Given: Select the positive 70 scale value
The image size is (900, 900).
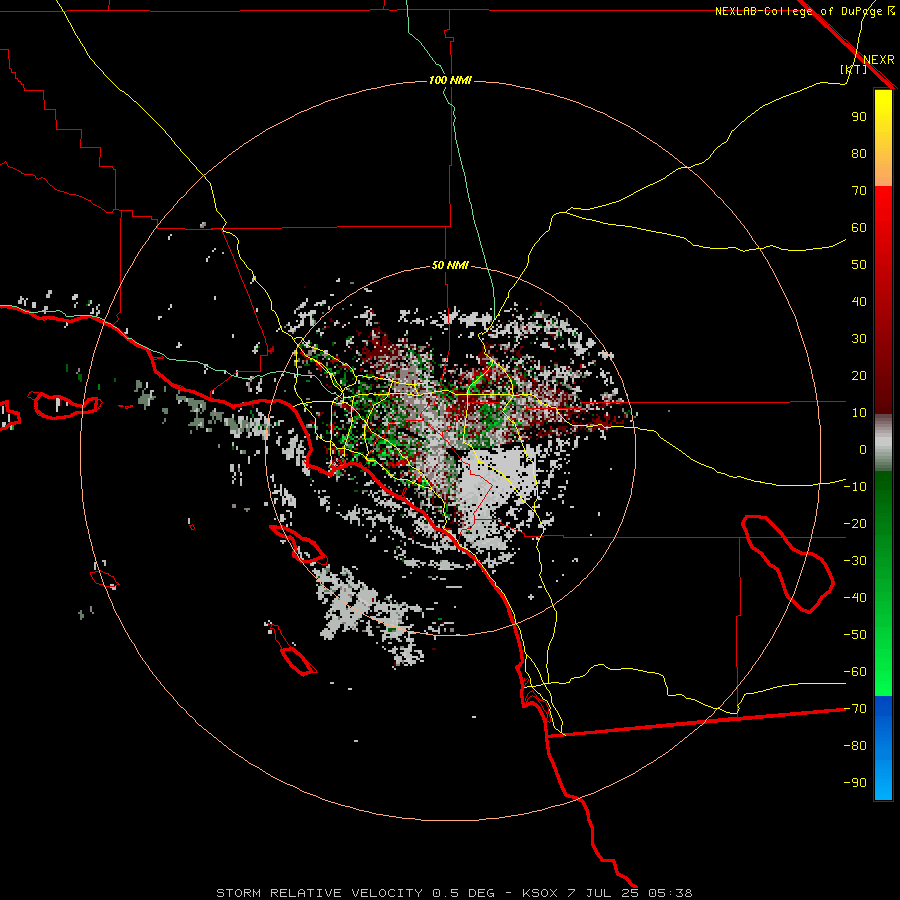Looking at the screenshot, I should pos(859,191).
